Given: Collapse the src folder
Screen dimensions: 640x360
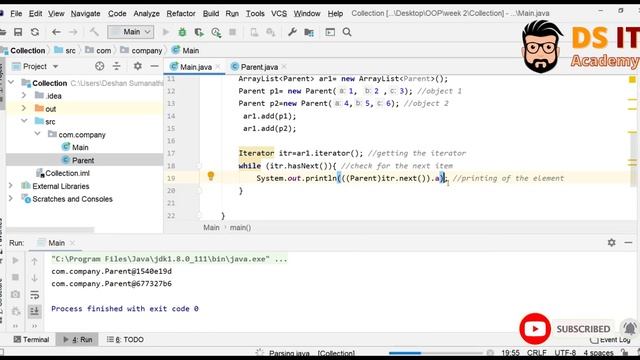Looking at the screenshot, I should coord(24,121).
